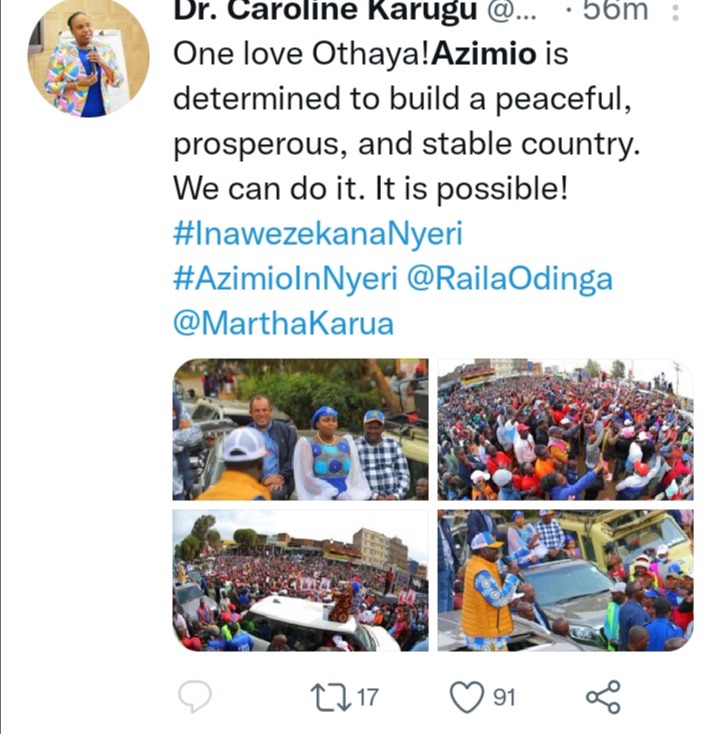Like the tweet with heart icon
This screenshot has width=720, height=734.
[466, 697]
